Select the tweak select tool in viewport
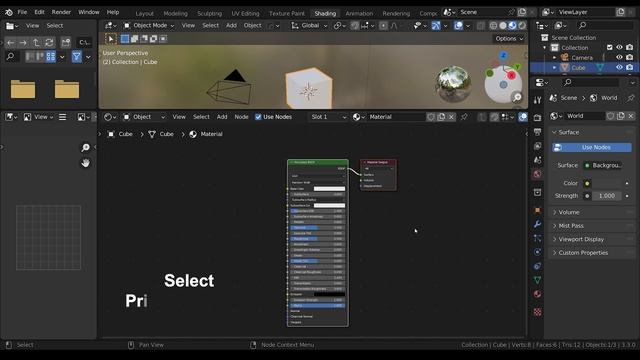 (111, 39)
